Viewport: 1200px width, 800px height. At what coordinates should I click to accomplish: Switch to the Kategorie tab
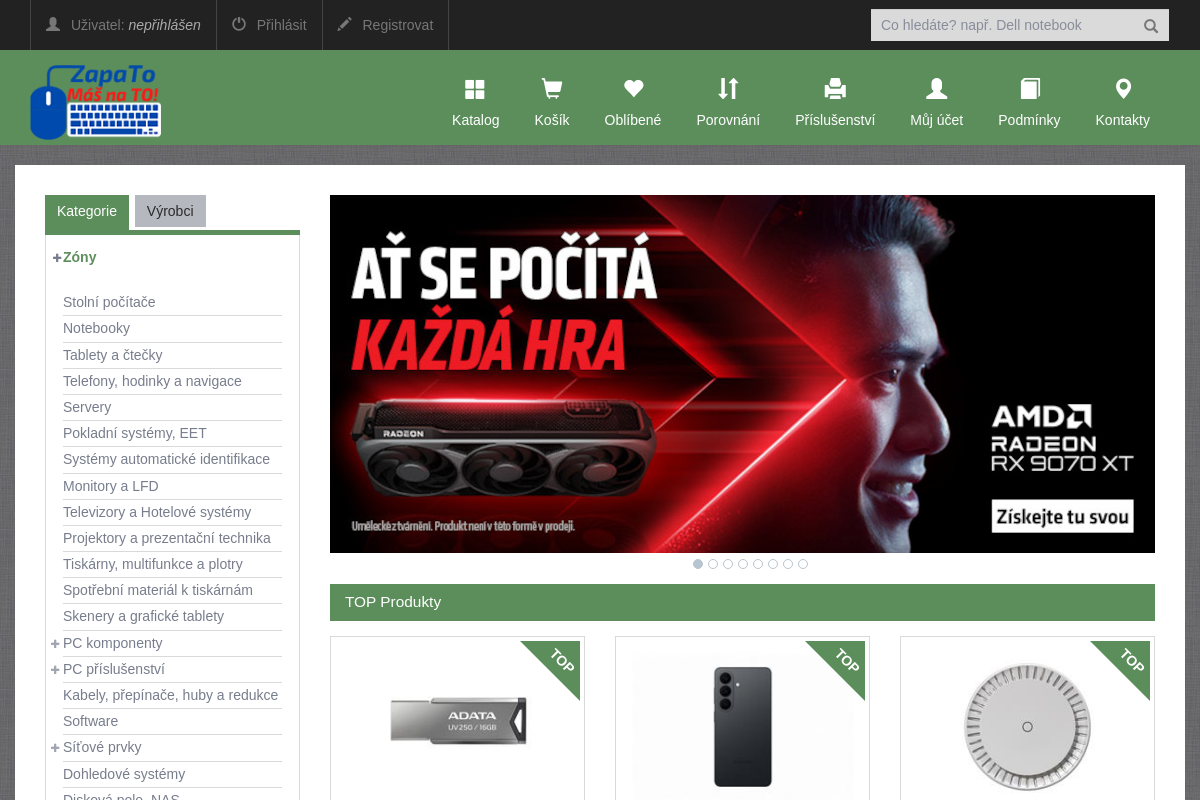(87, 211)
